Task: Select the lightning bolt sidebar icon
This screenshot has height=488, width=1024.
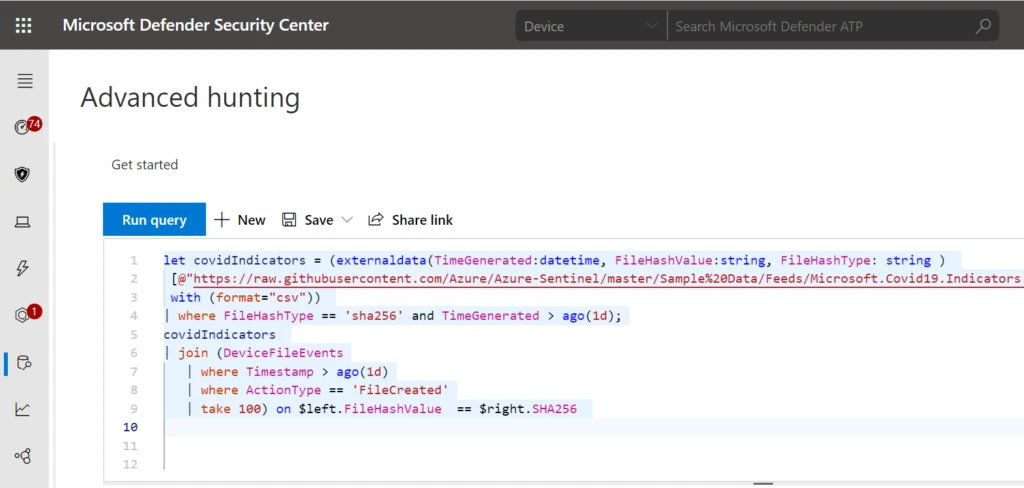Action: tap(22, 268)
